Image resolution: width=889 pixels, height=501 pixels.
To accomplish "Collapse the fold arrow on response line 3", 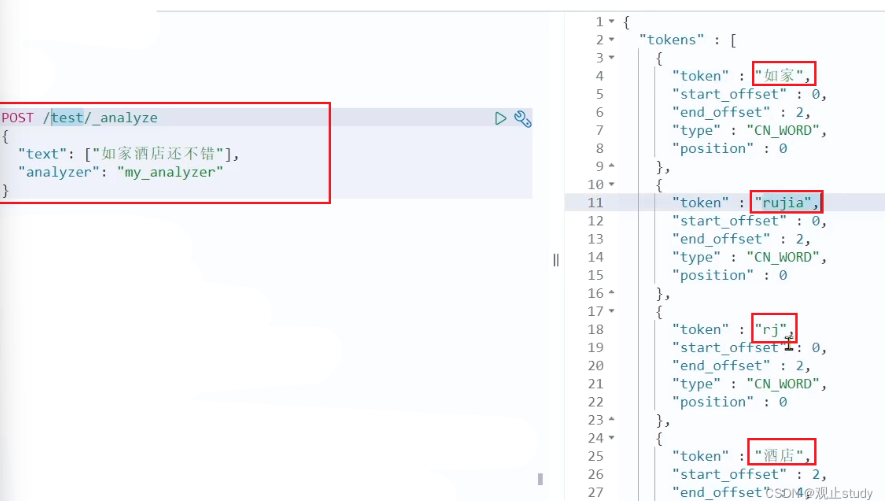I will pyautogui.click(x=612, y=58).
